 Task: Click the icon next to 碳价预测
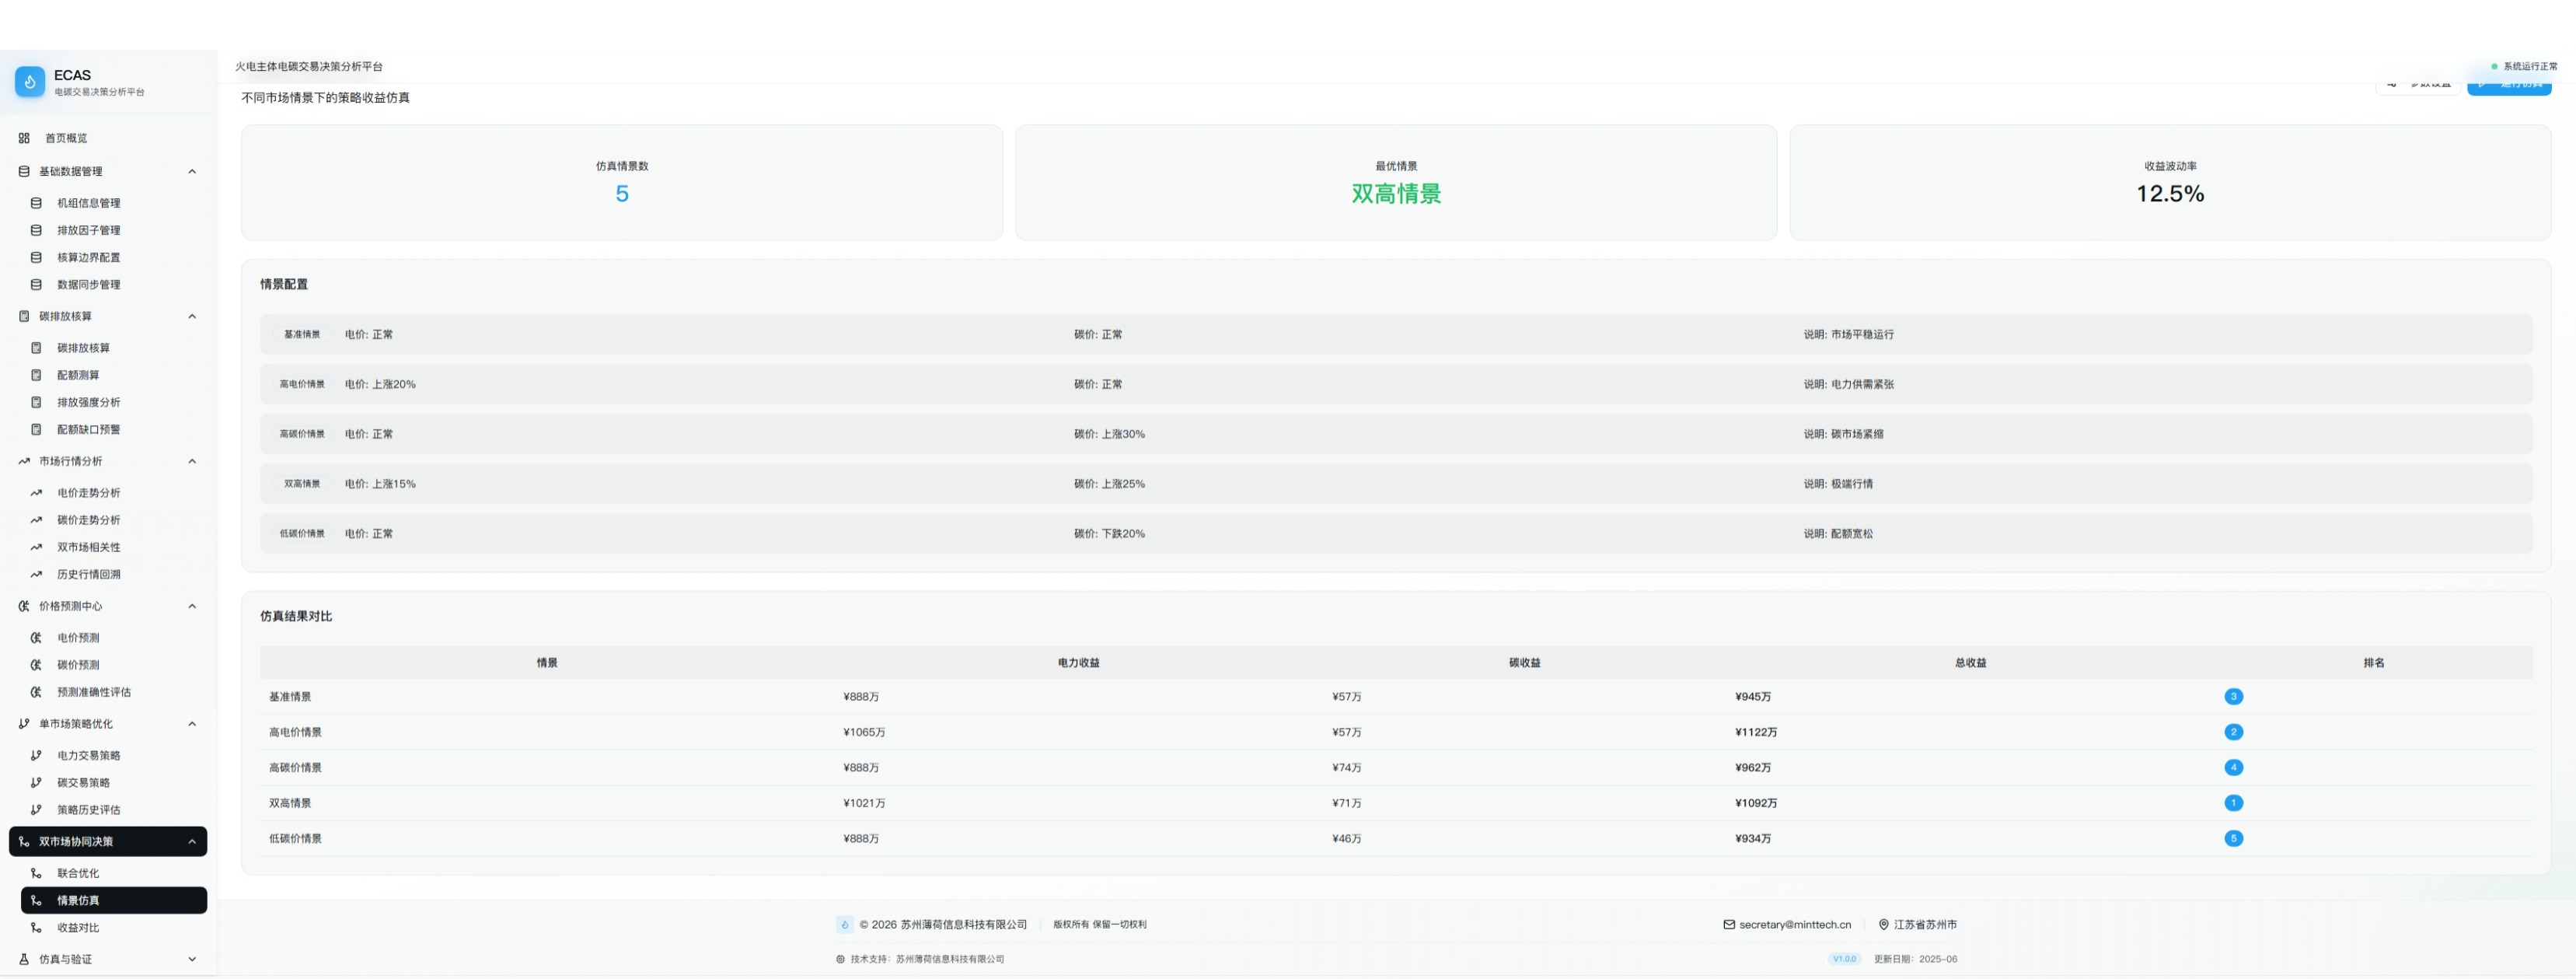tap(36, 665)
